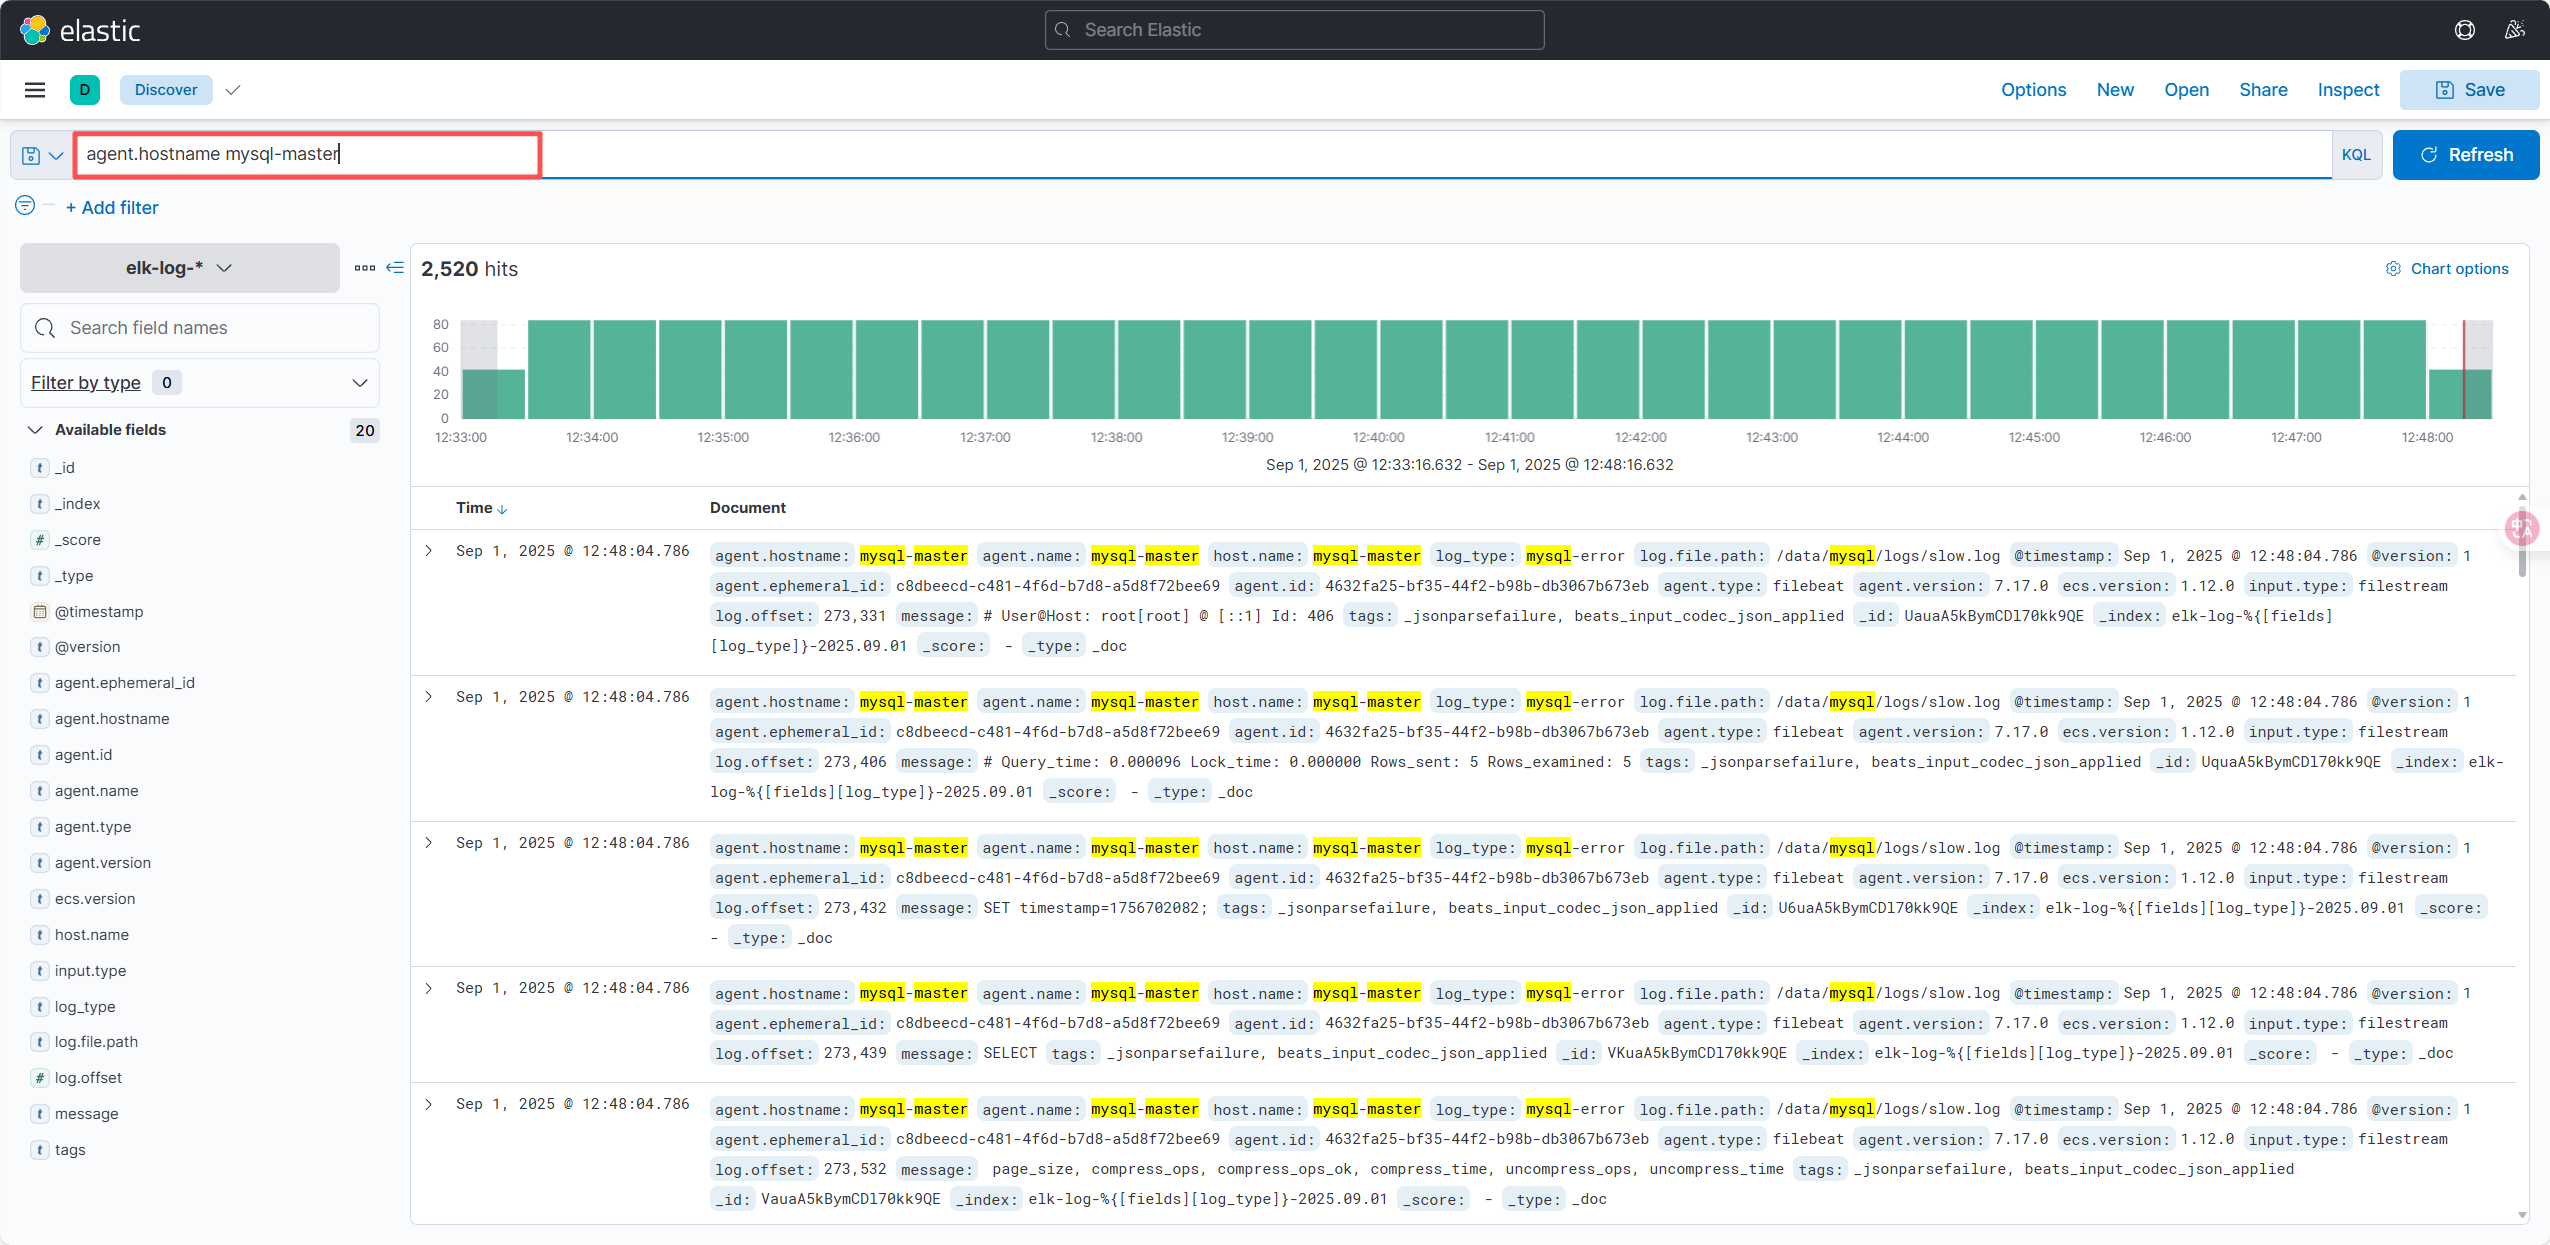Select the agent.version field
Screen dimensions: 2550x1245
click(x=103, y=863)
